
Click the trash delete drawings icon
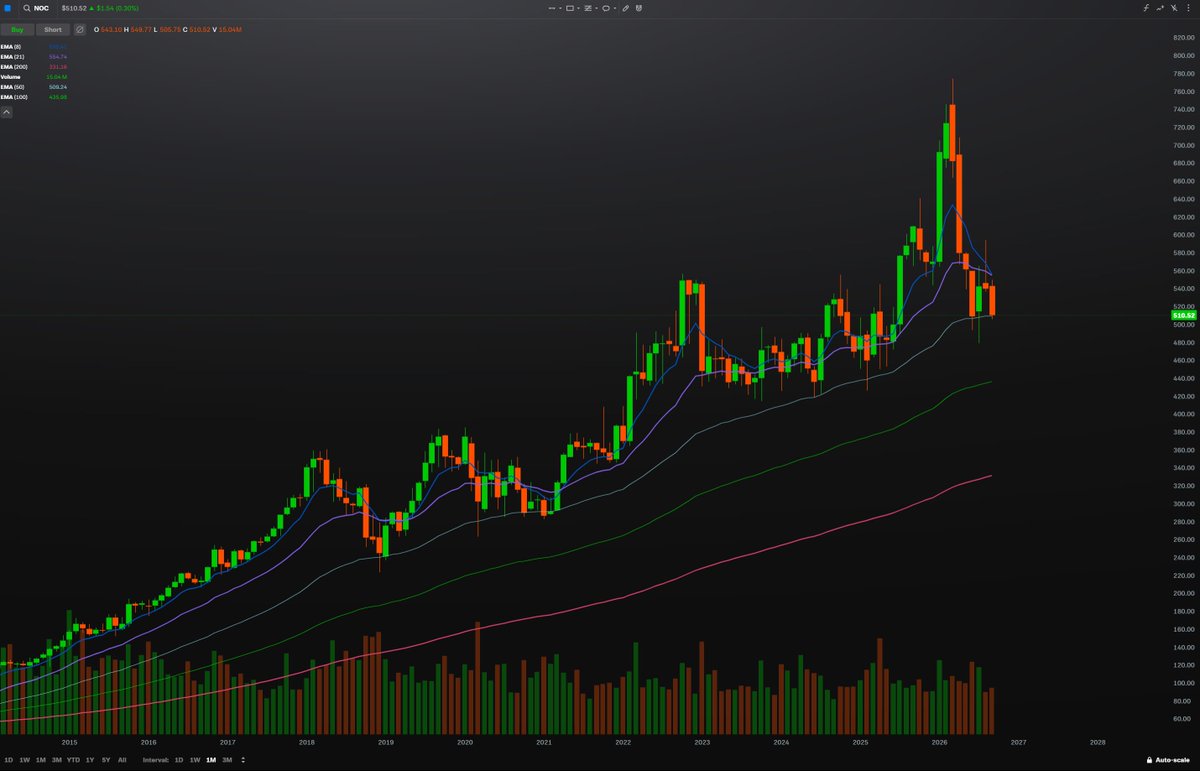tap(638, 8)
